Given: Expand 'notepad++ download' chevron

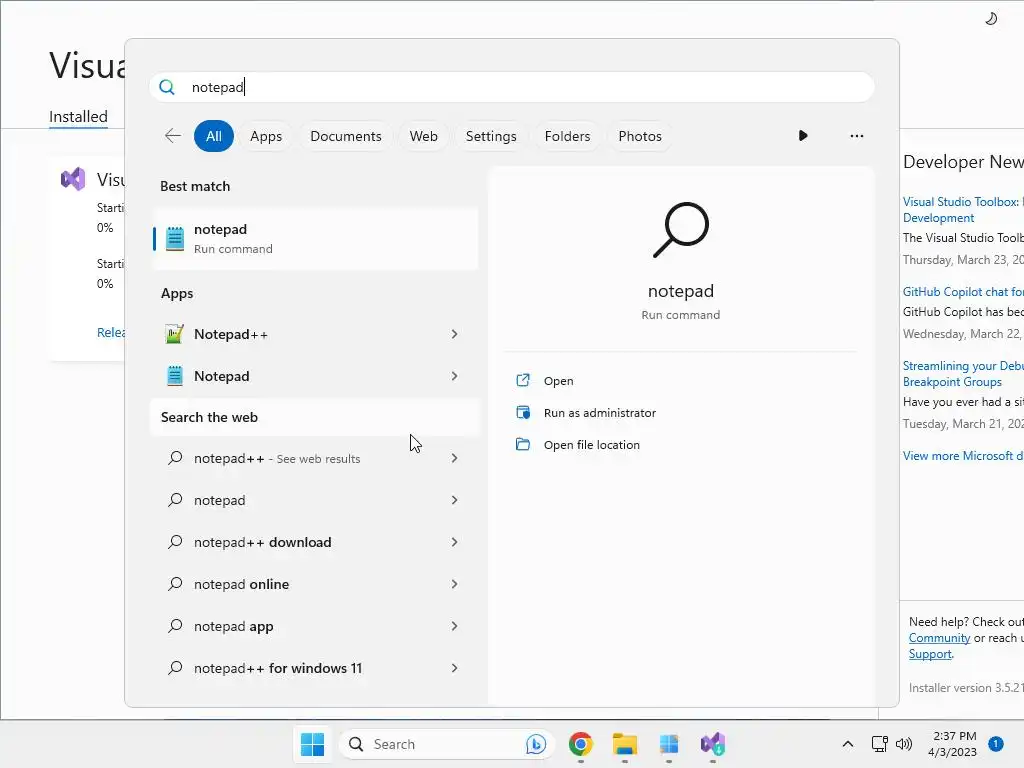Looking at the screenshot, I should 455,542.
